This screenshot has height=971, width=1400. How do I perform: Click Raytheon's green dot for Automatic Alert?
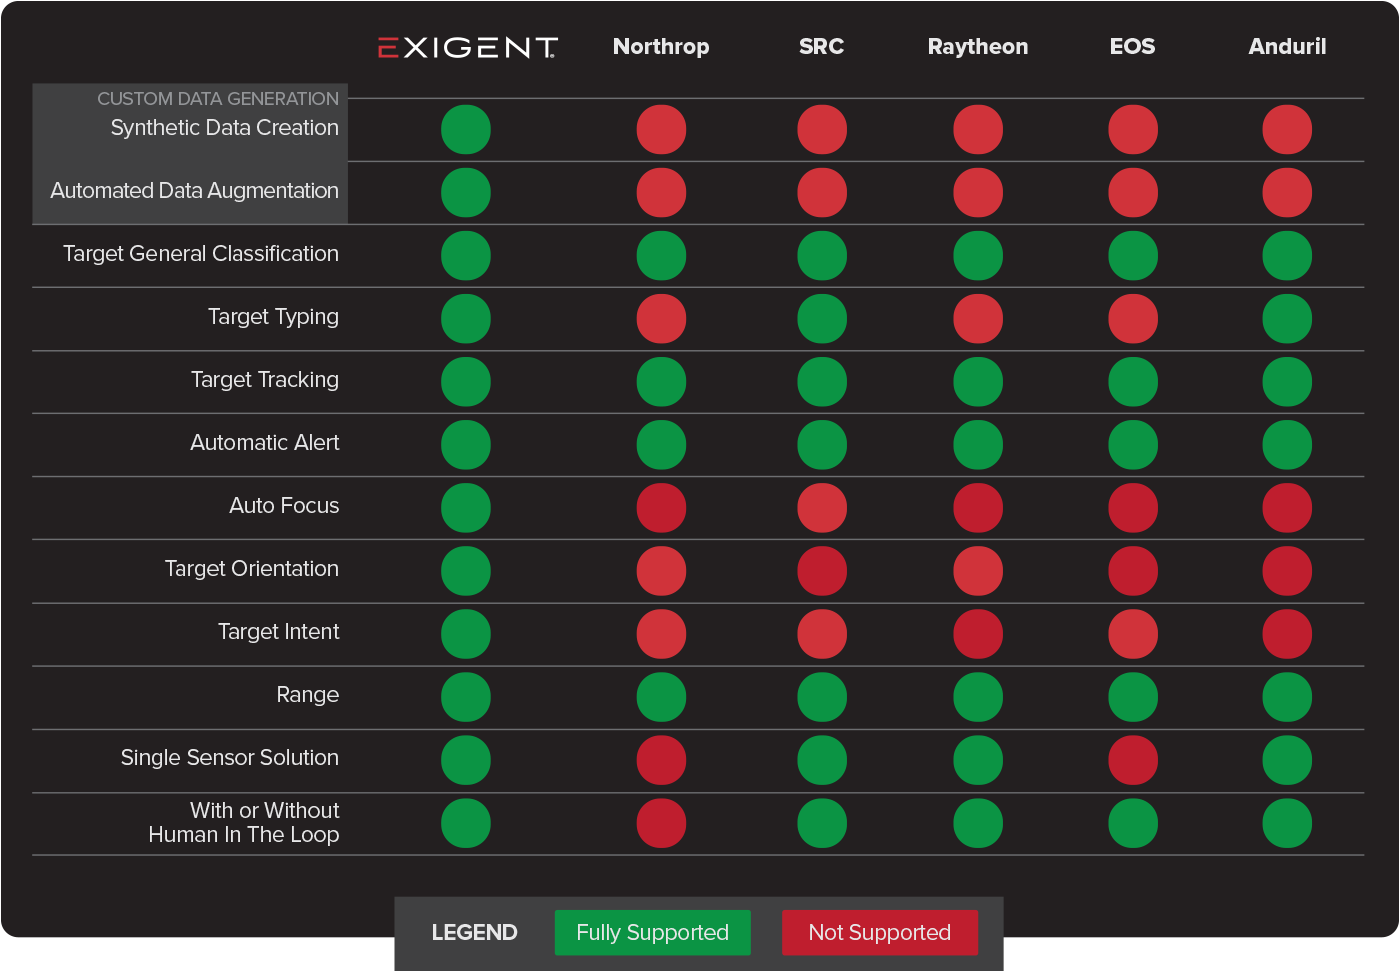pos(978,445)
